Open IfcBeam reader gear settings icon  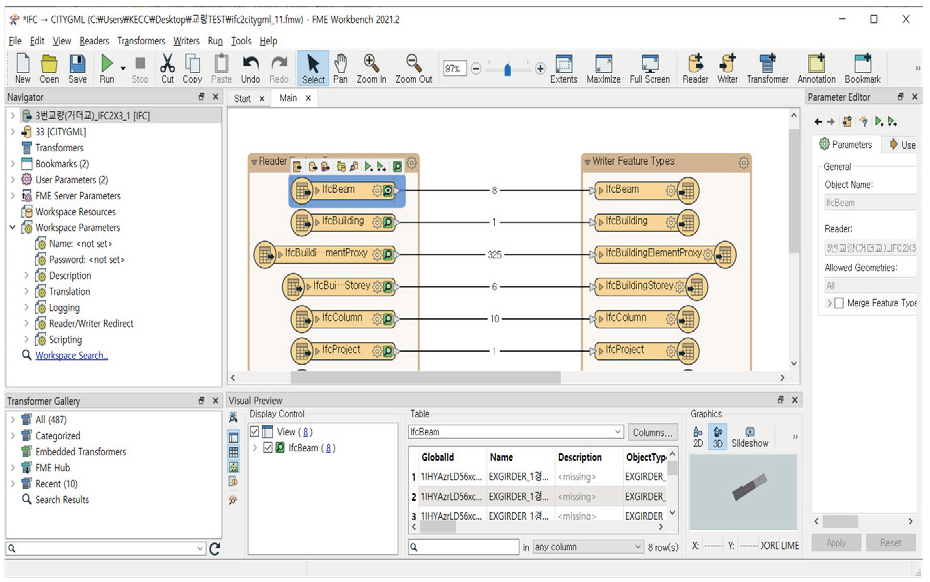coord(377,190)
